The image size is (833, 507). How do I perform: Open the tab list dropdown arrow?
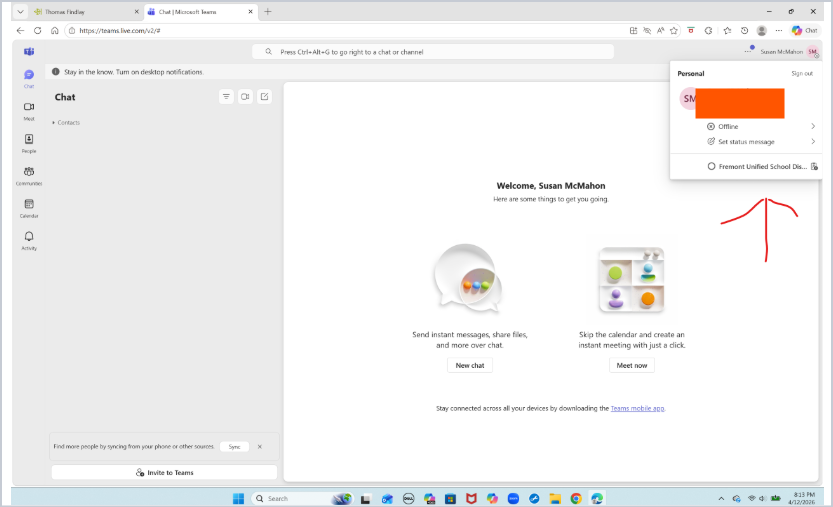pyautogui.click(x=20, y=11)
